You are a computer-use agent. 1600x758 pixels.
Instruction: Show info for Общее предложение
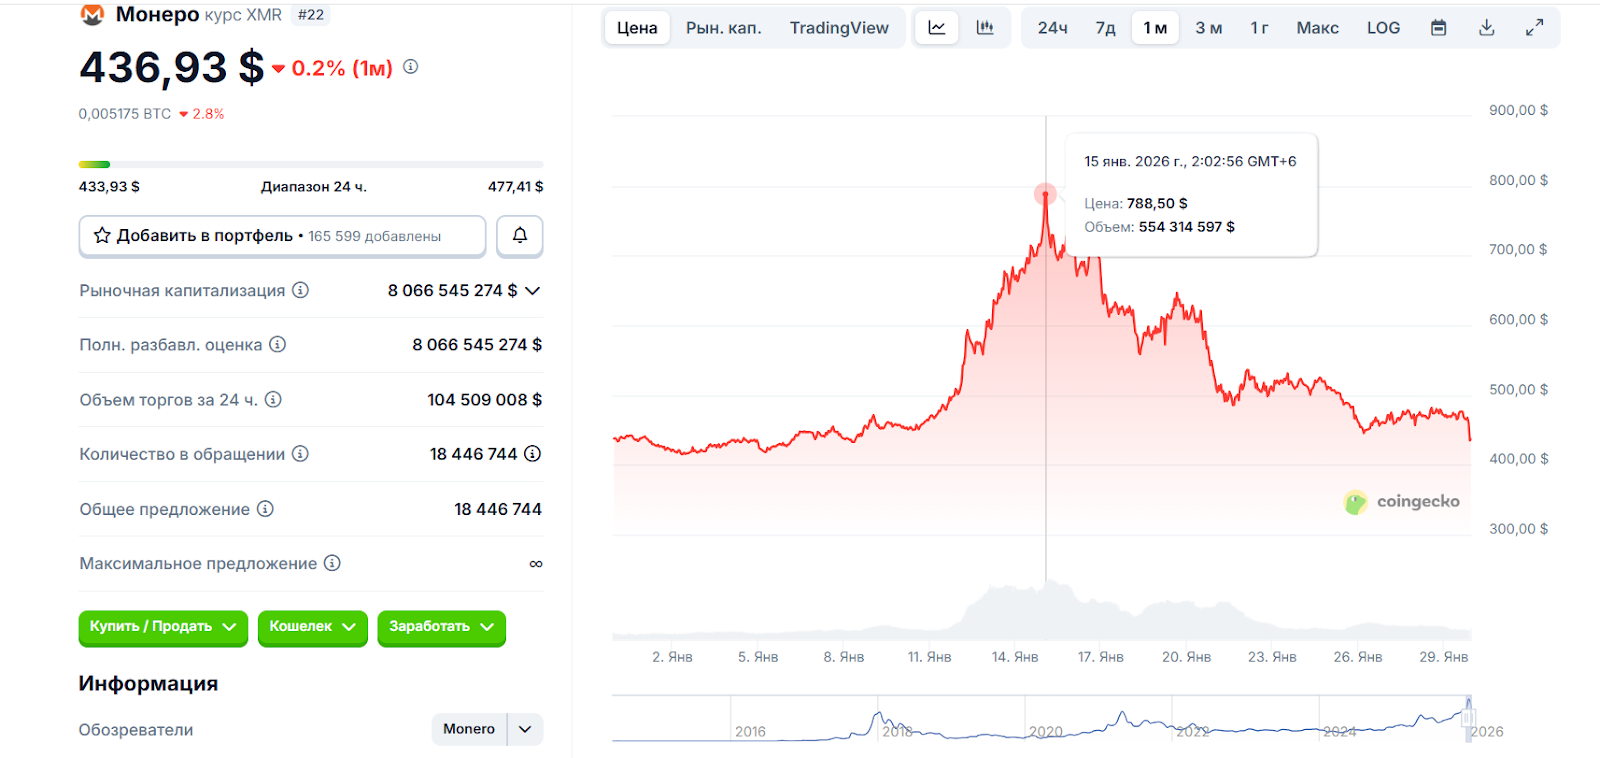[x=265, y=509]
